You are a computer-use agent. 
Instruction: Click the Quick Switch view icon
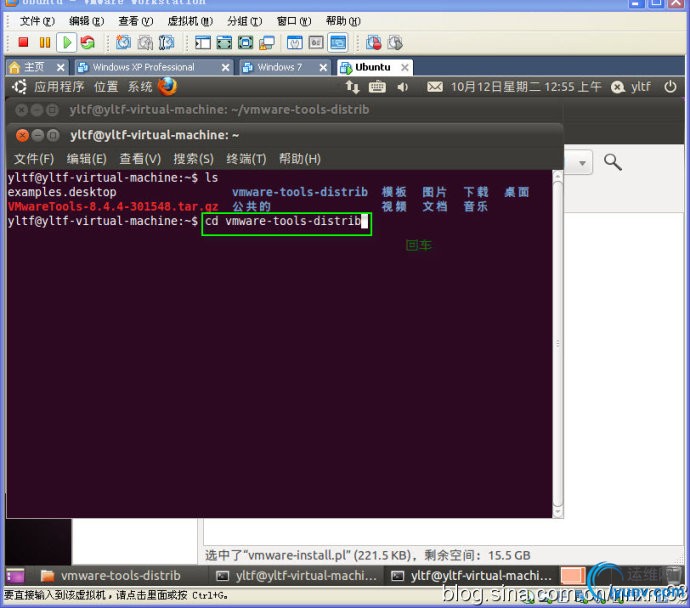click(x=224, y=43)
